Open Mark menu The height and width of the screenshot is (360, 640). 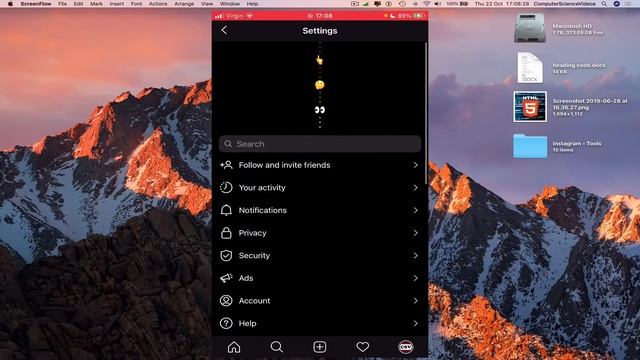click(96, 4)
